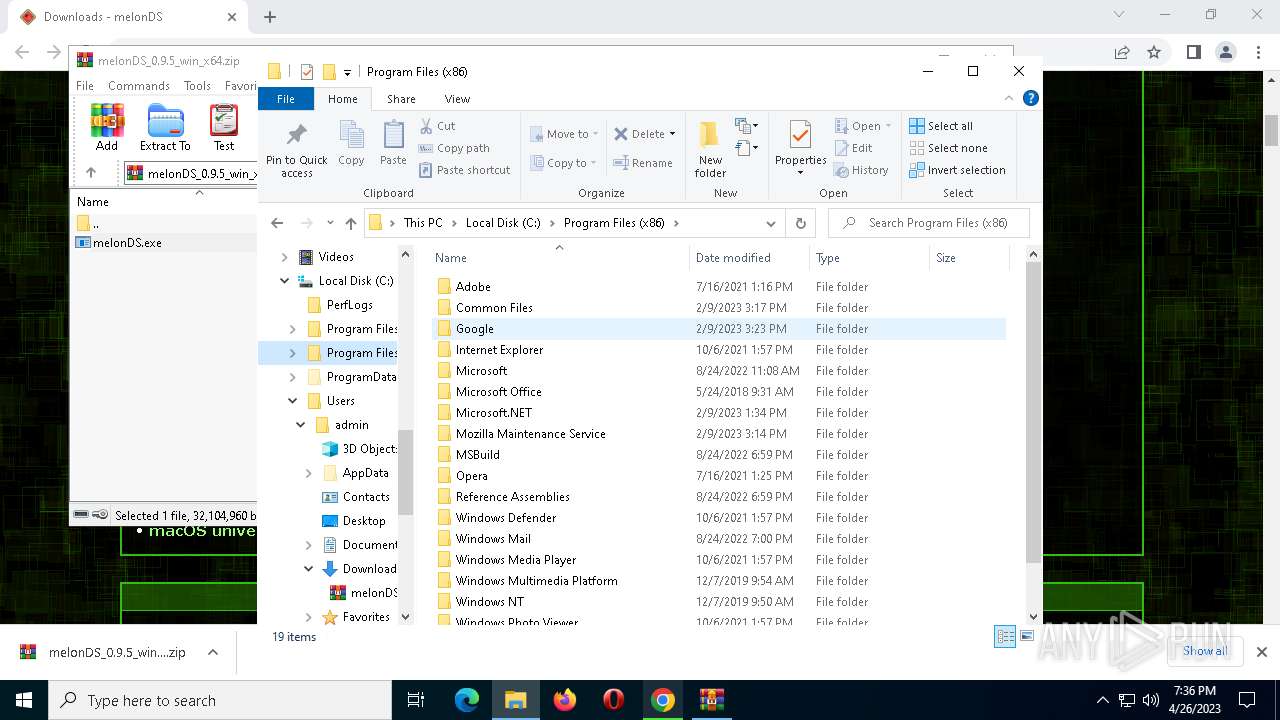Switch to the Share tab
Viewport: 1280px width, 720px height.
point(401,99)
